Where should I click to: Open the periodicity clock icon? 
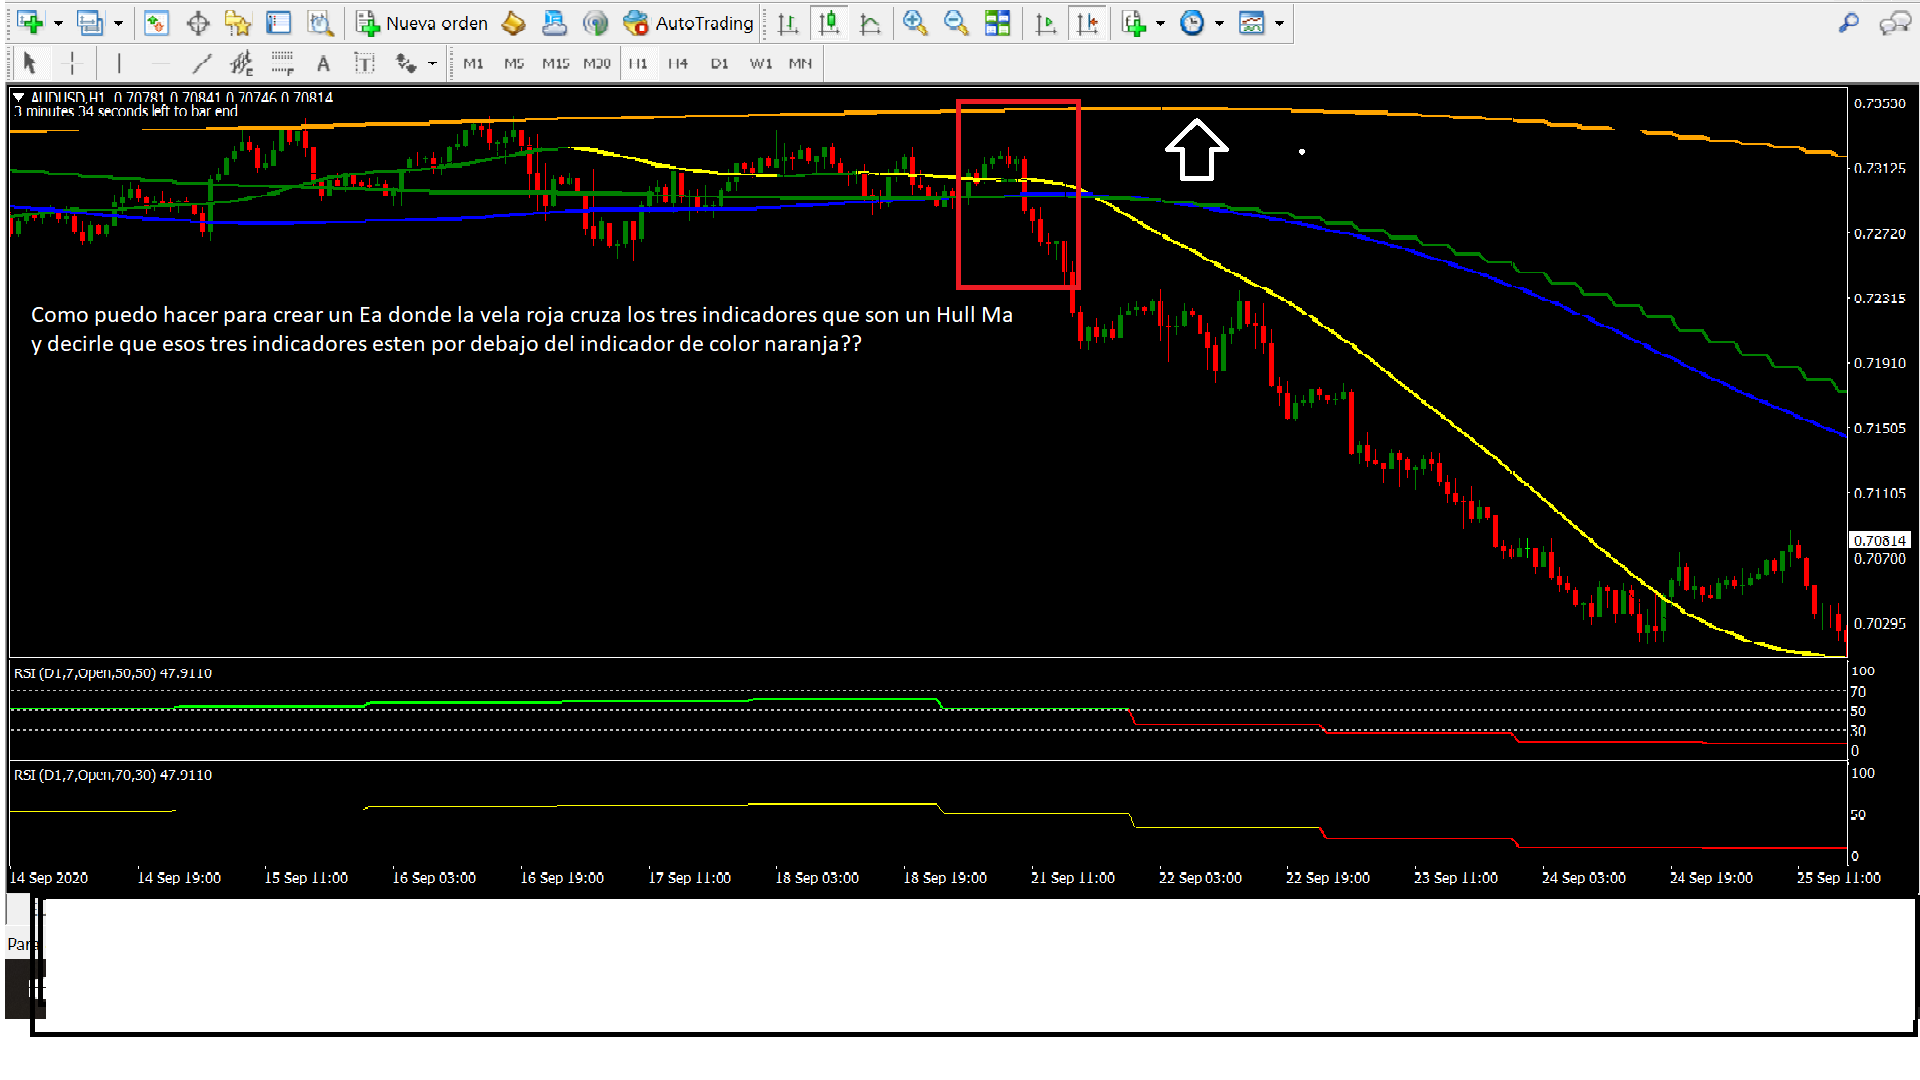click(1192, 23)
